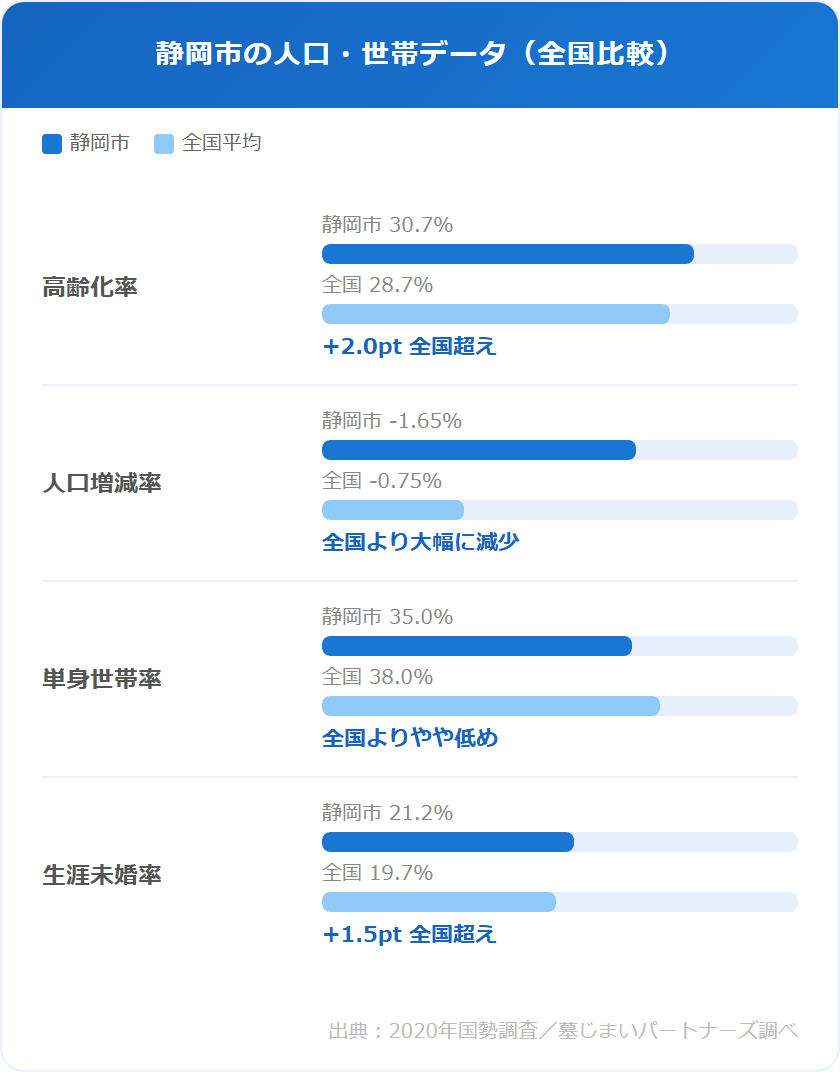840x1072 pixels.
Task: Select the 全国平均 legend label
Action: click(x=222, y=143)
